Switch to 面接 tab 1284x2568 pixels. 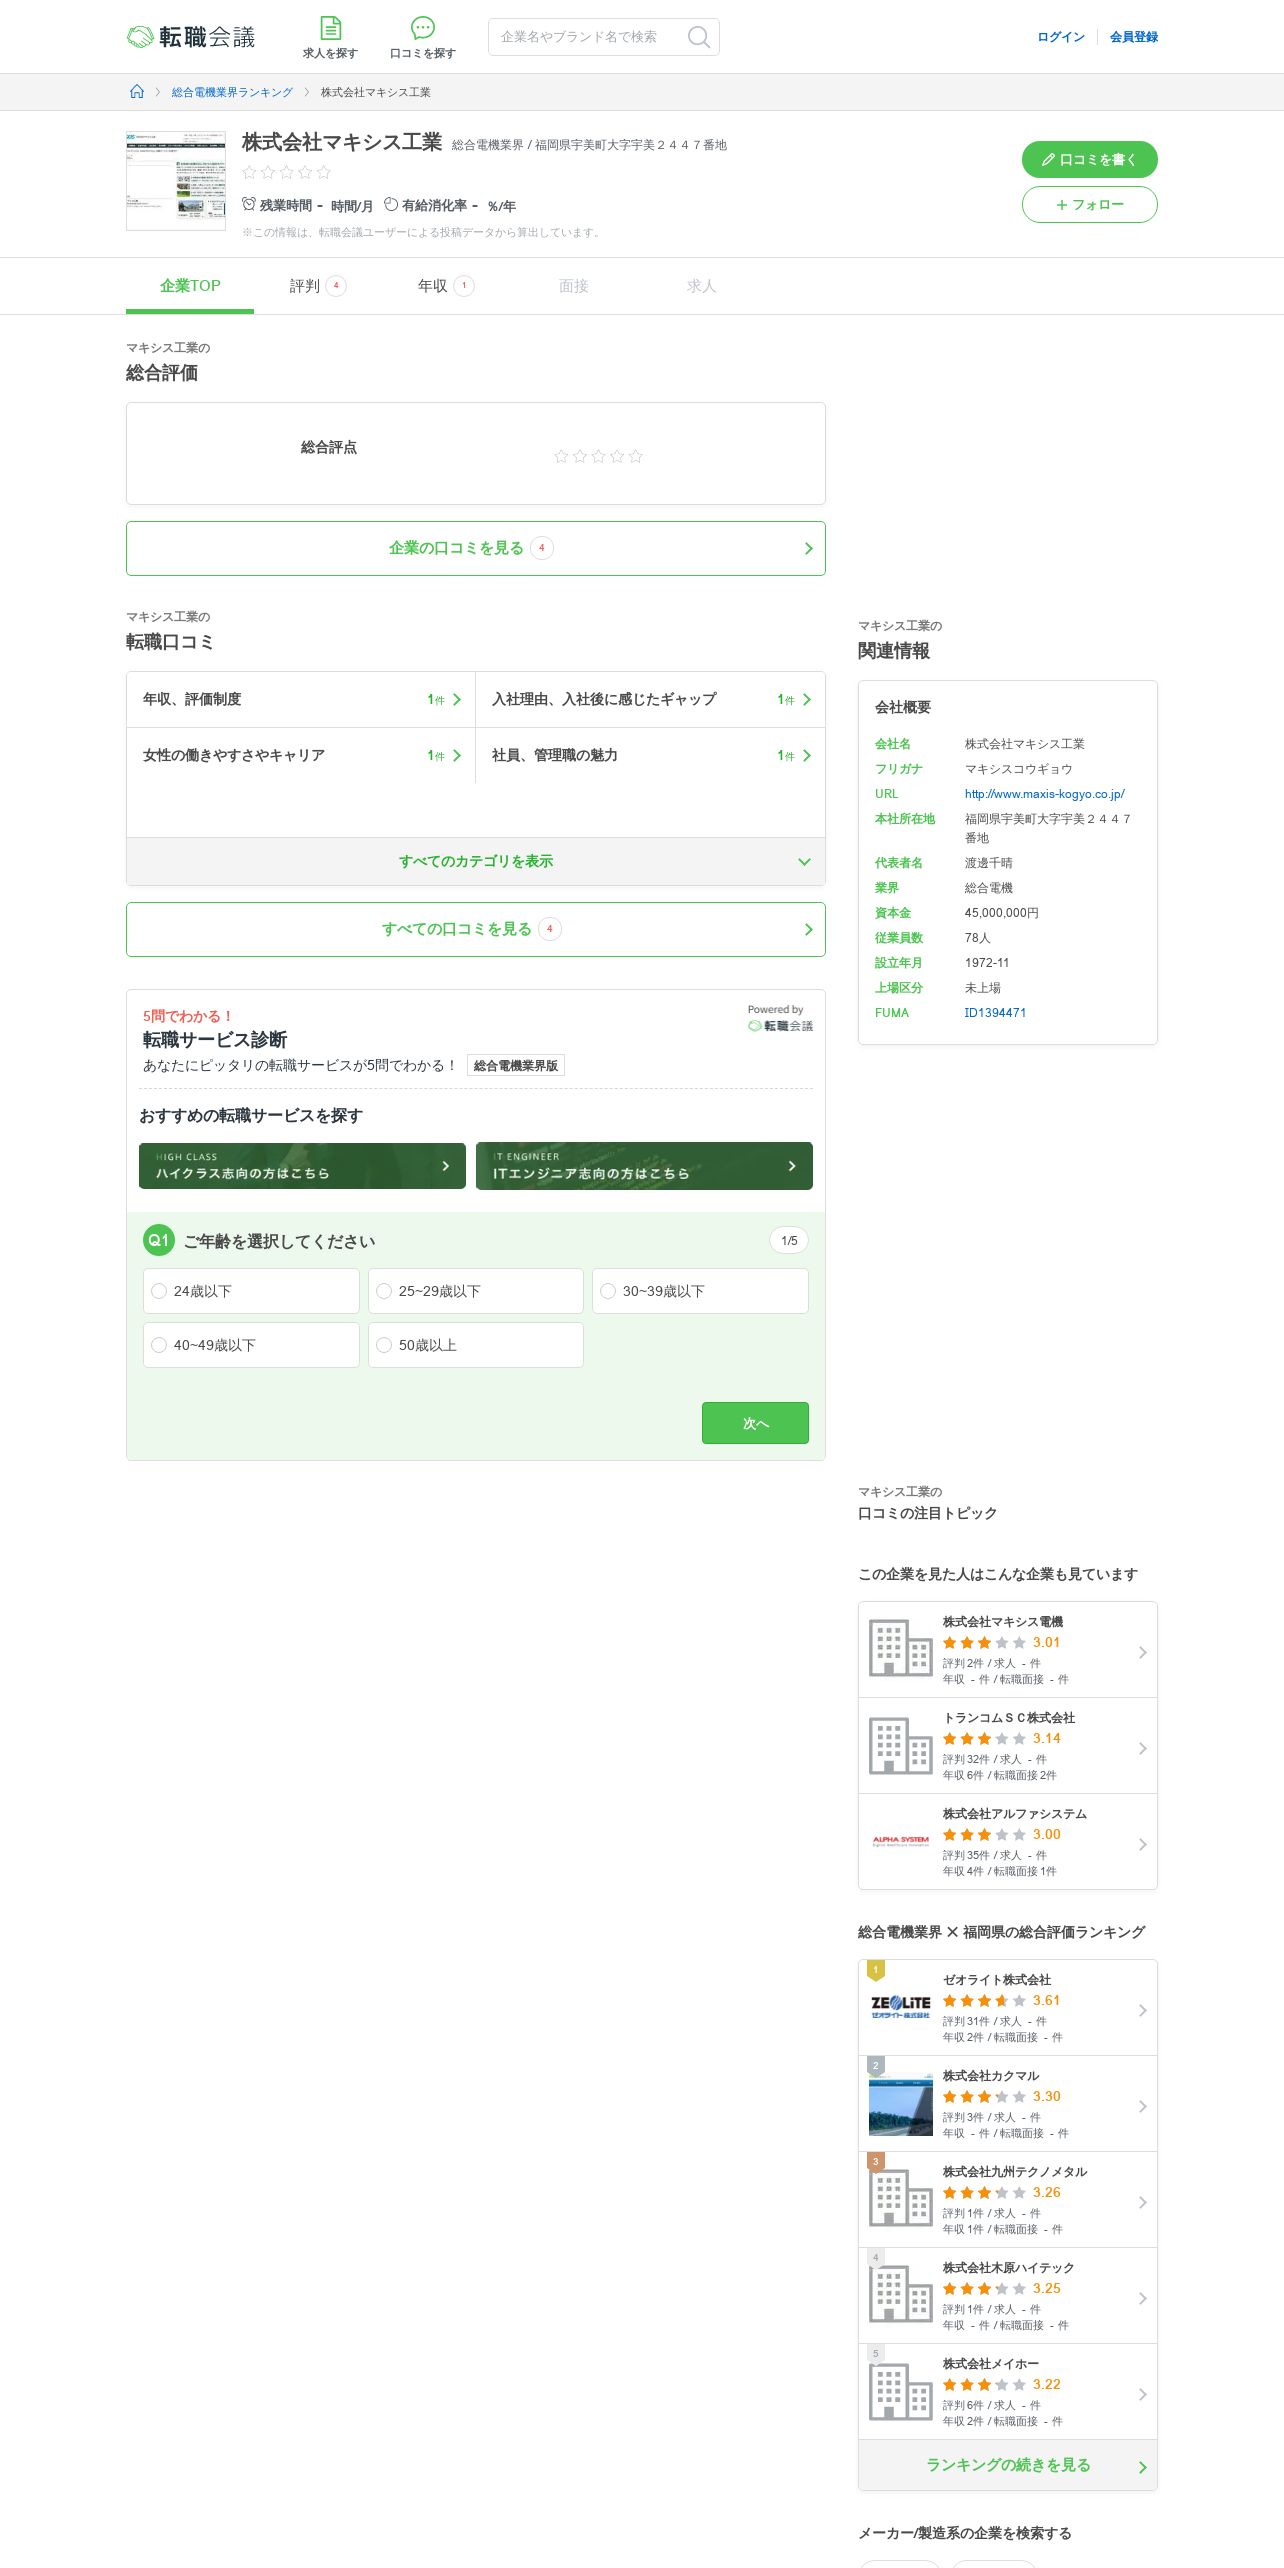574,286
